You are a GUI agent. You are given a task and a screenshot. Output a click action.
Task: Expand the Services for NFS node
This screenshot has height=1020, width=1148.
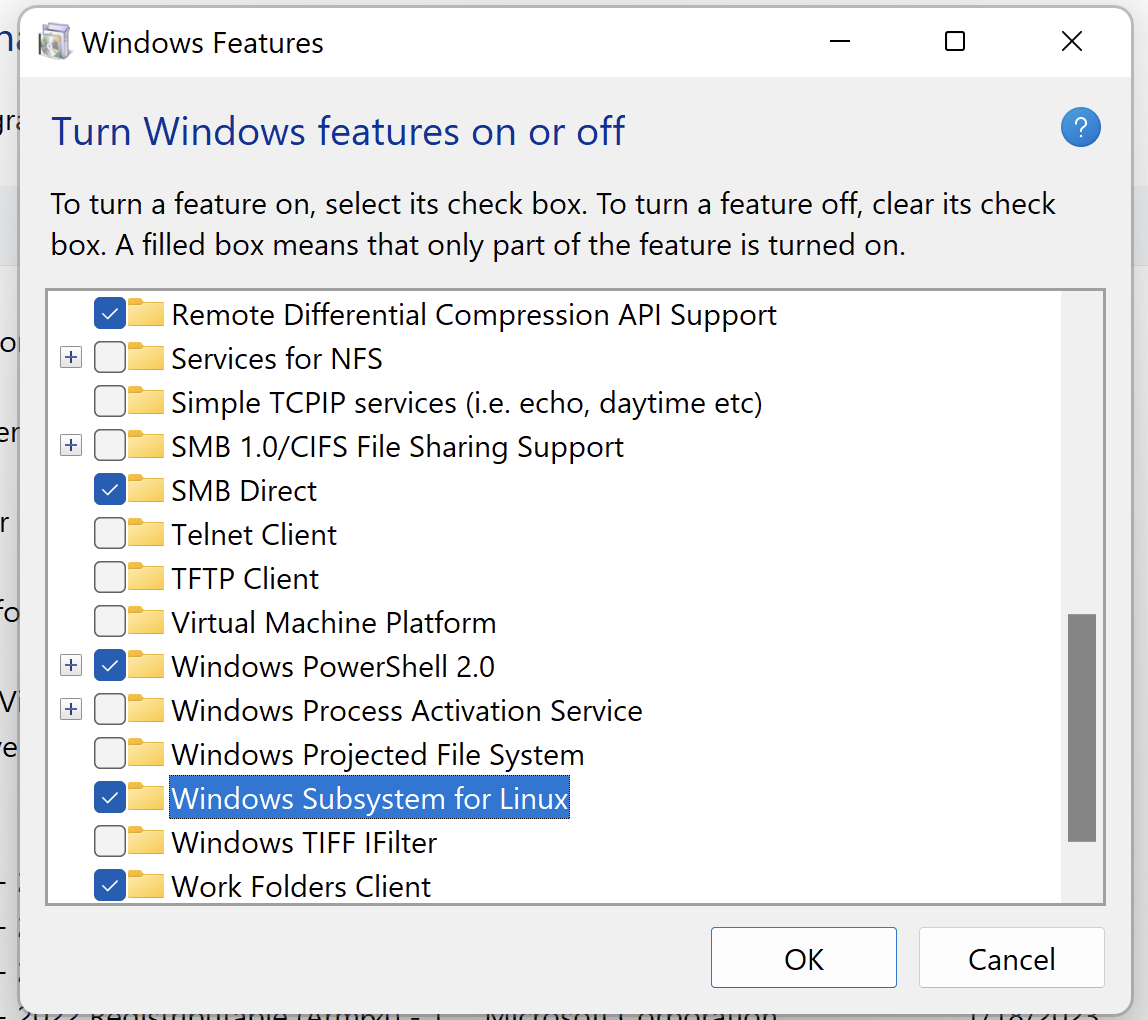(70, 358)
